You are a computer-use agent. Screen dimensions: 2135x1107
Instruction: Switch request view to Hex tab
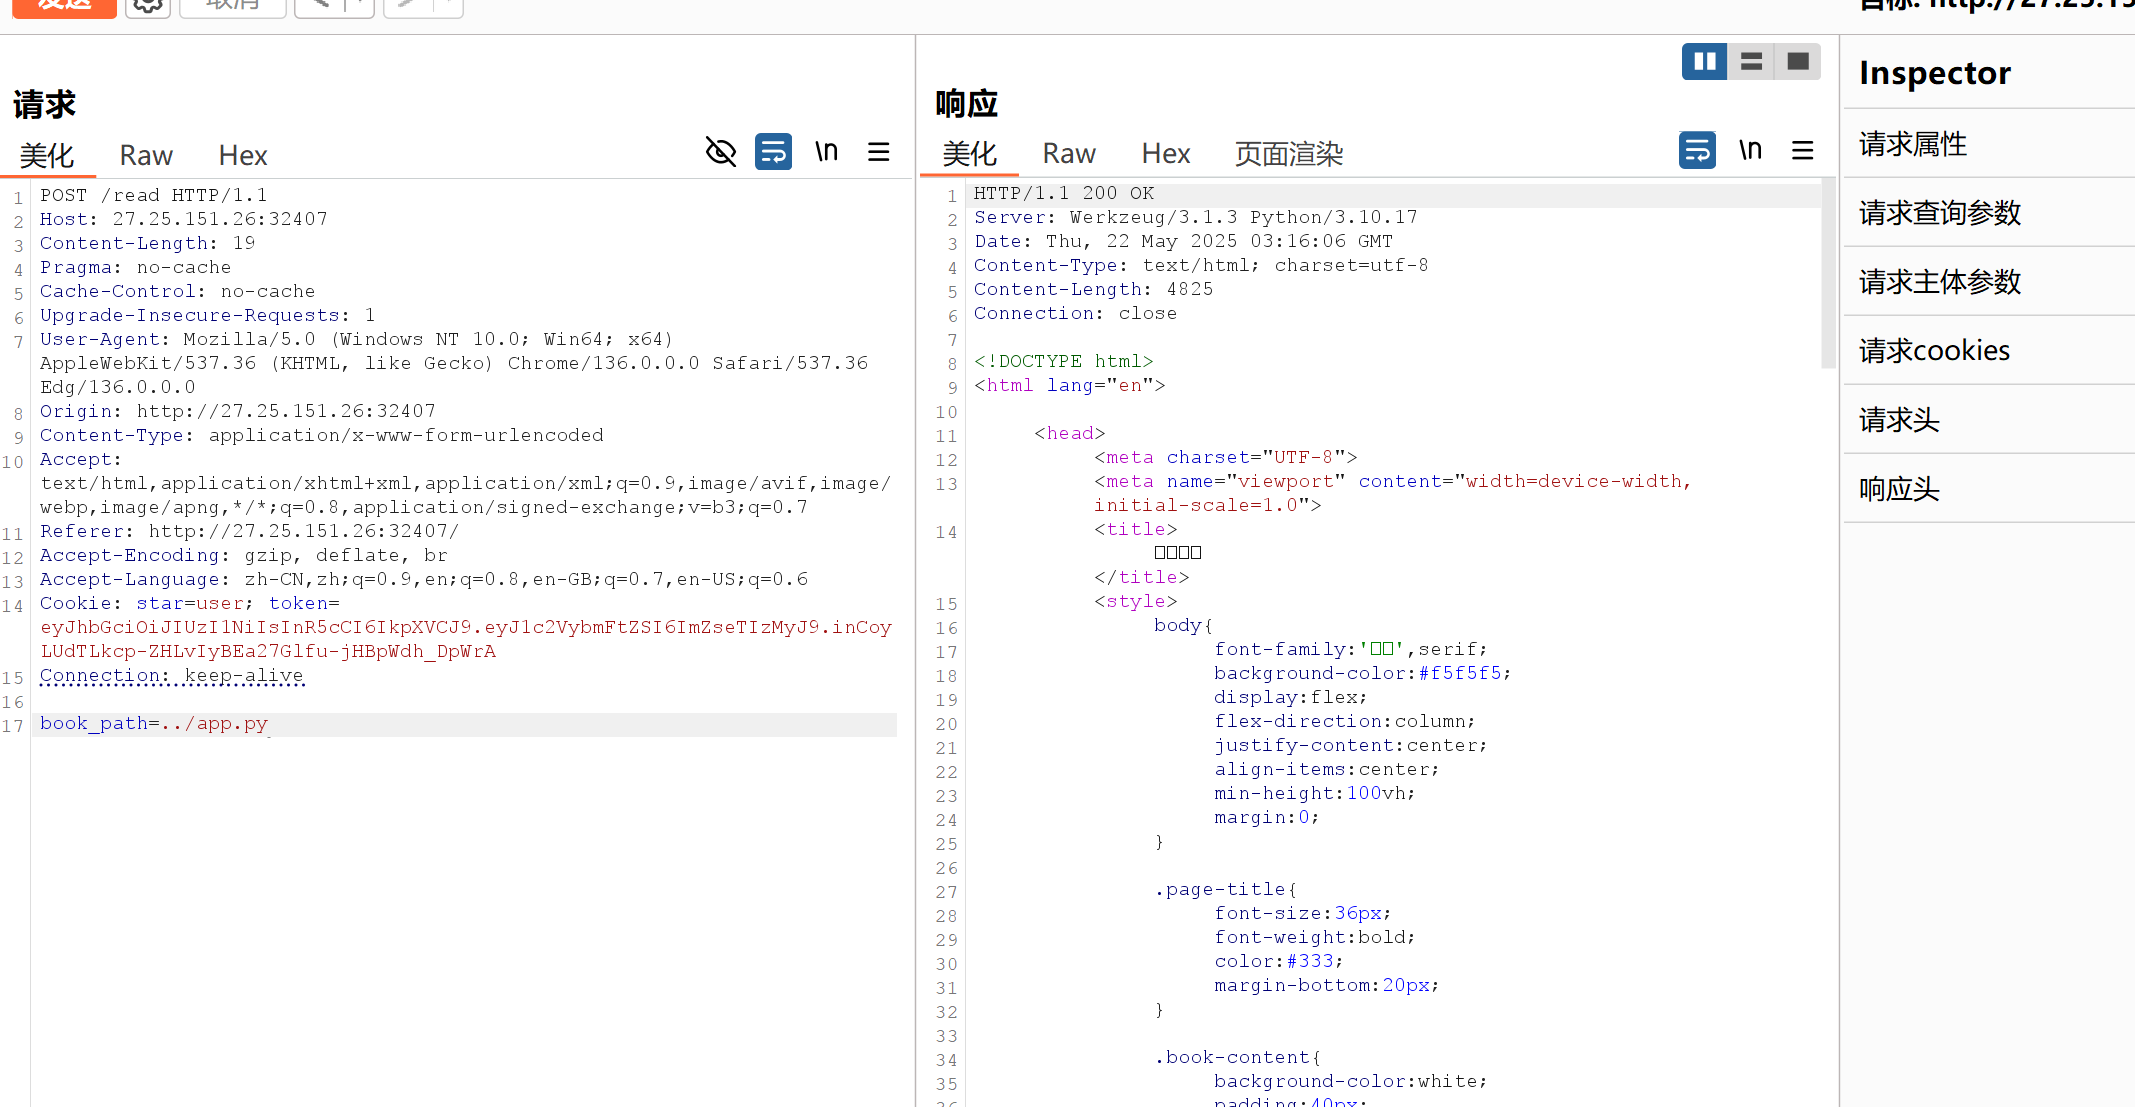pyautogui.click(x=243, y=155)
